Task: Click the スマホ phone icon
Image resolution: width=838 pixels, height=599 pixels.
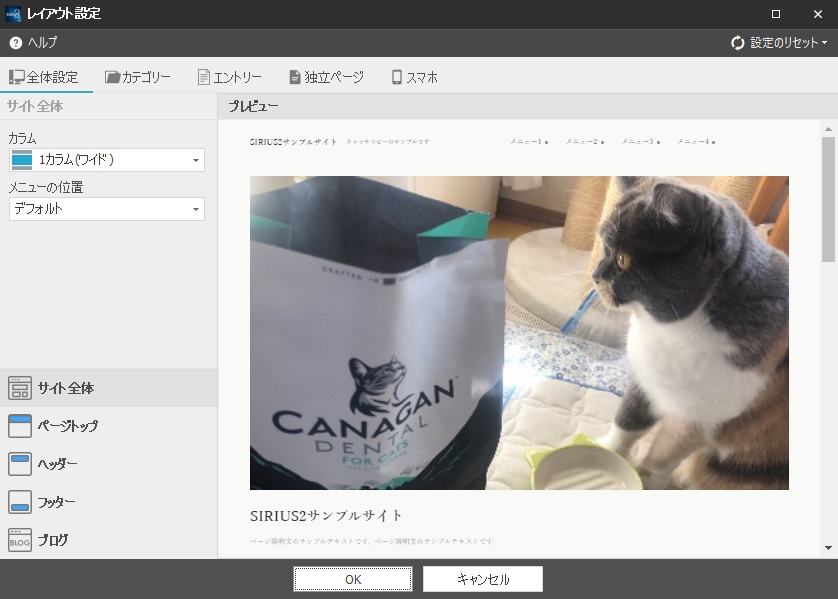Action: point(397,77)
